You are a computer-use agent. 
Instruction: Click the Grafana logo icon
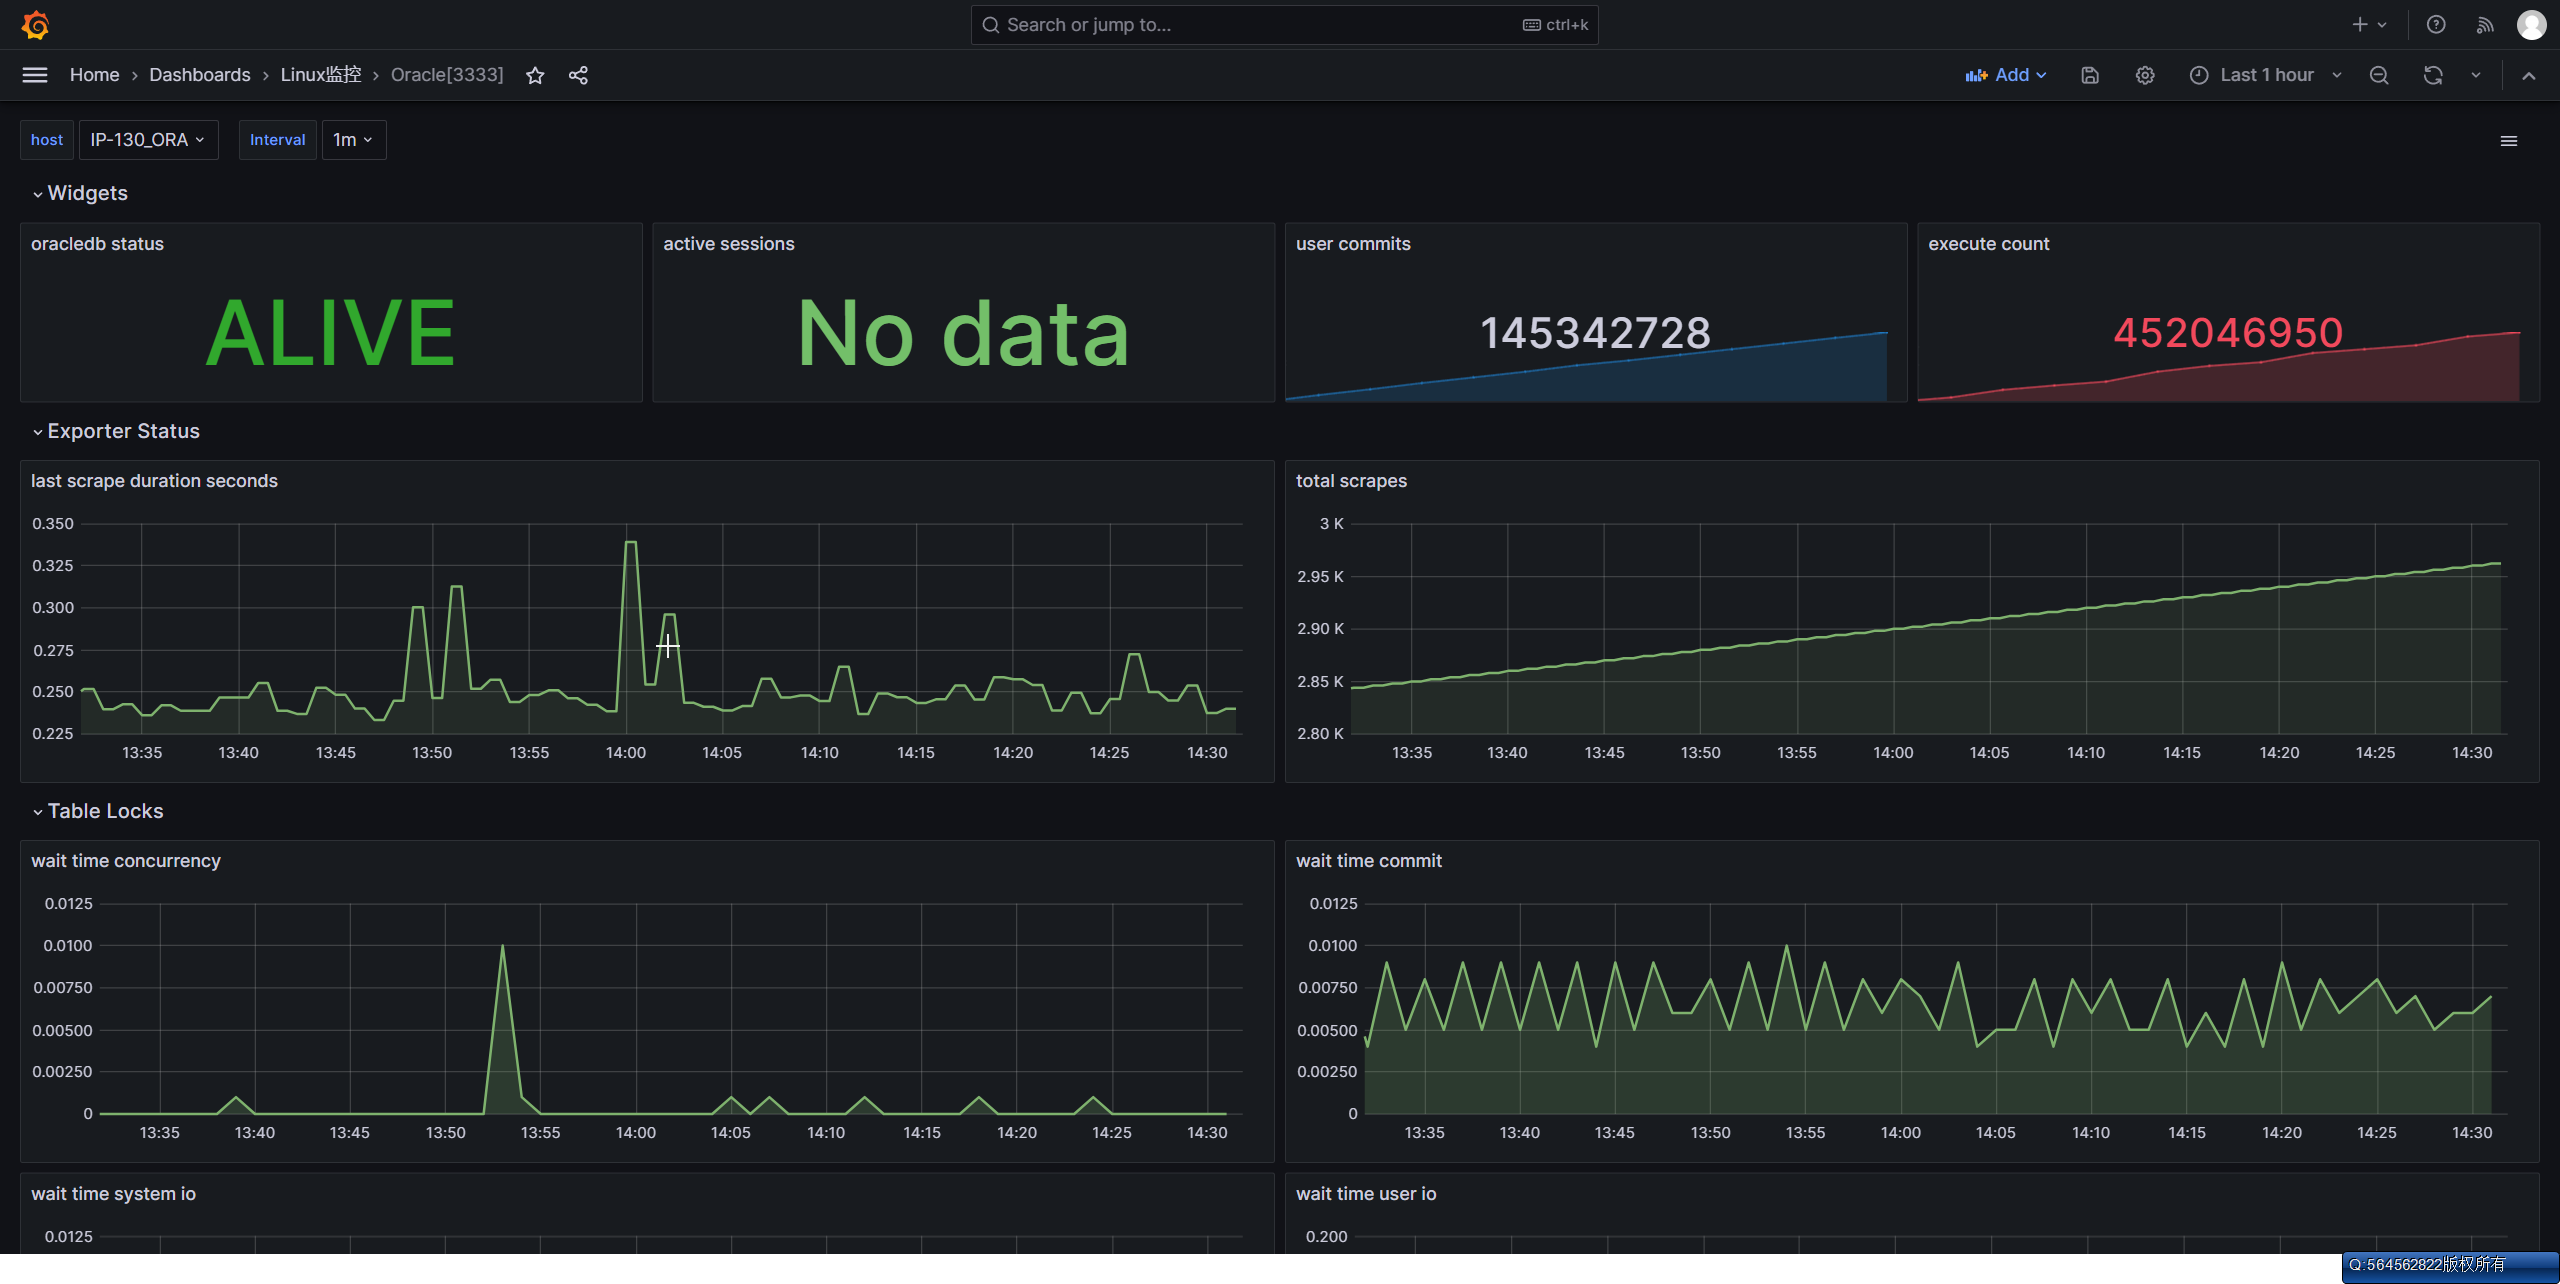[x=35, y=25]
